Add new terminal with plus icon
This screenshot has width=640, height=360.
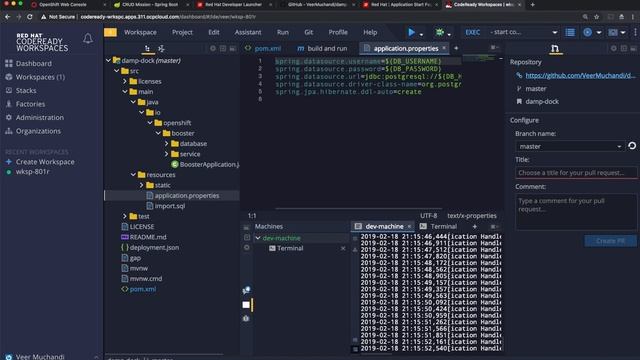click(474, 226)
